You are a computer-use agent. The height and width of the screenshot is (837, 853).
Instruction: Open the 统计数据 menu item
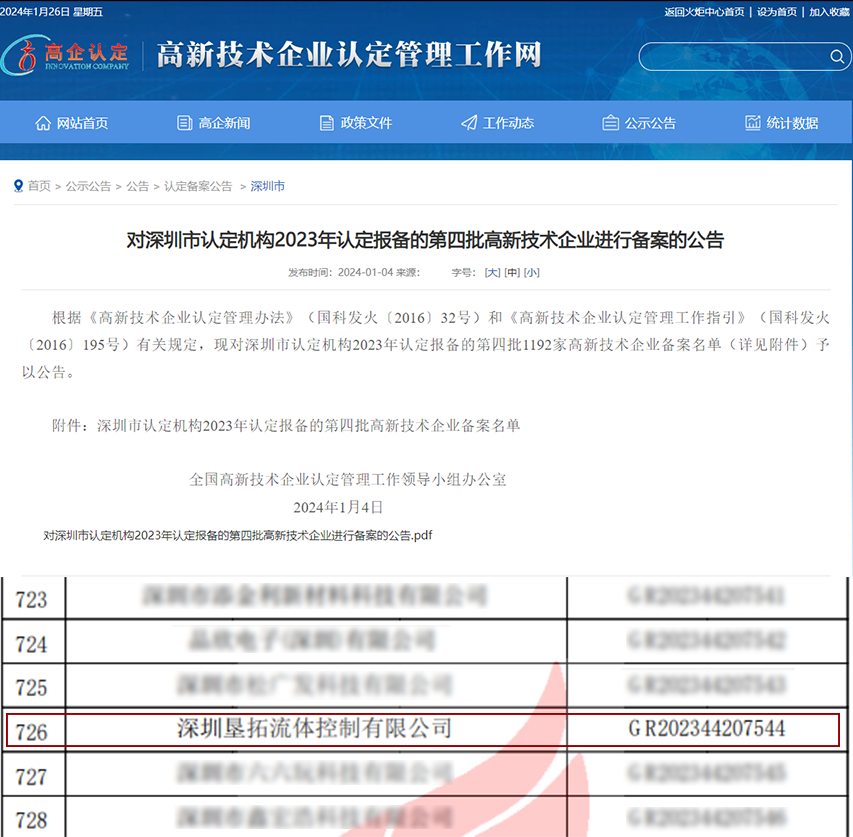click(792, 123)
